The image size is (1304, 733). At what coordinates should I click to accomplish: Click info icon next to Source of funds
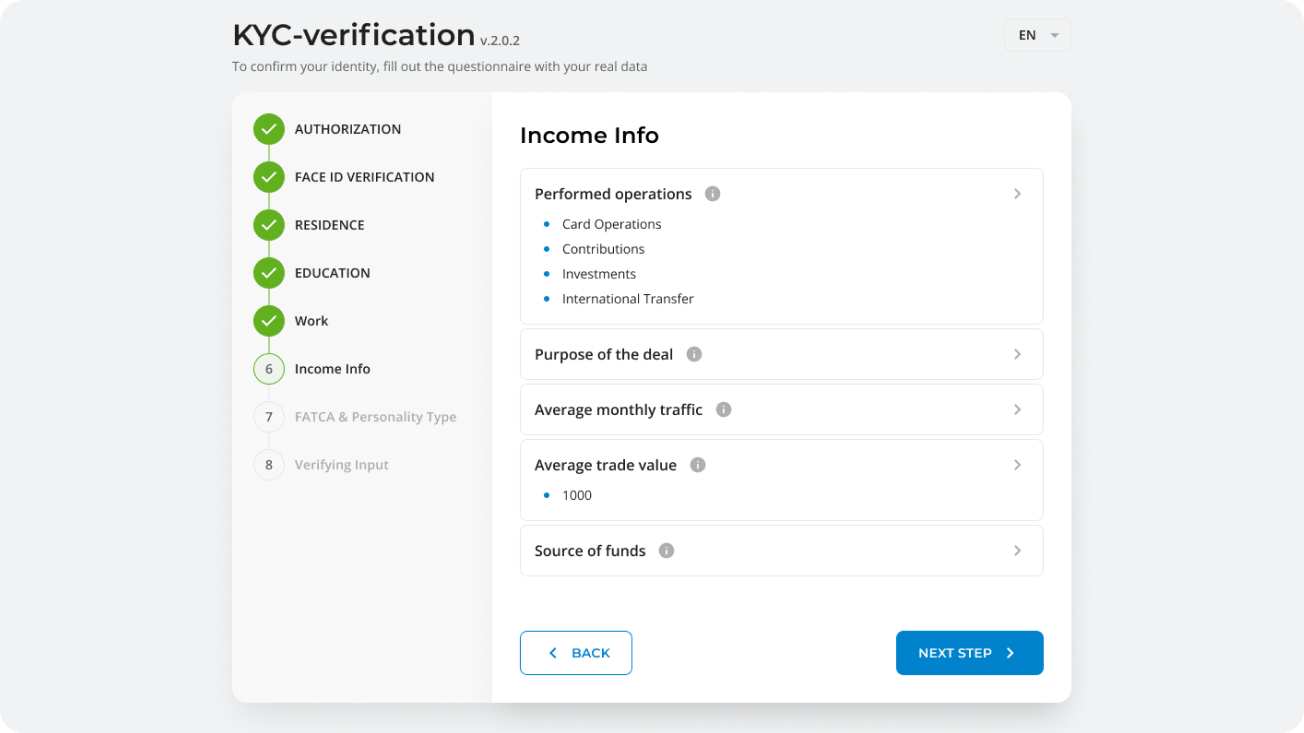click(667, 551)
